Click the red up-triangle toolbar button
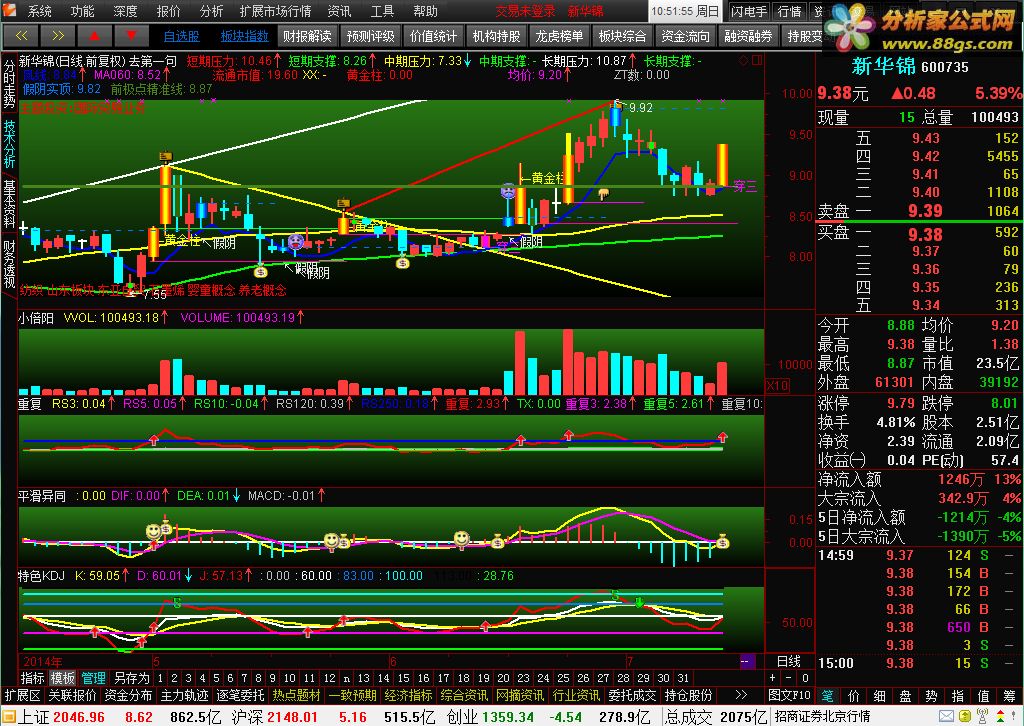 (x=95, y=36)
